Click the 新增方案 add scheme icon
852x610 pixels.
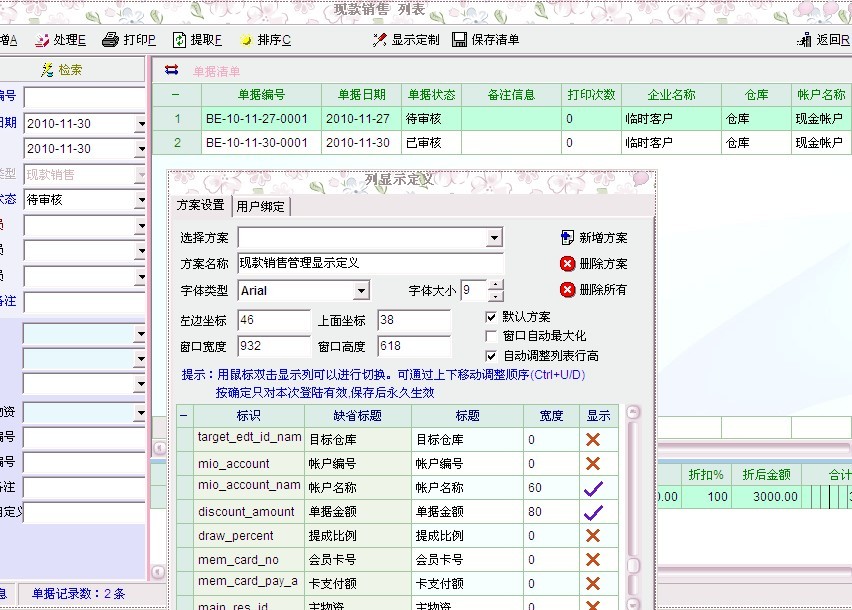pyautogui.click(x=568, y=238)
